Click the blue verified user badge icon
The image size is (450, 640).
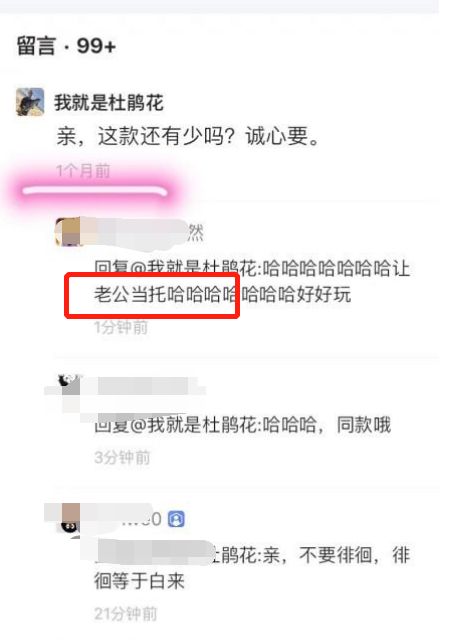(x=176, y=519)
